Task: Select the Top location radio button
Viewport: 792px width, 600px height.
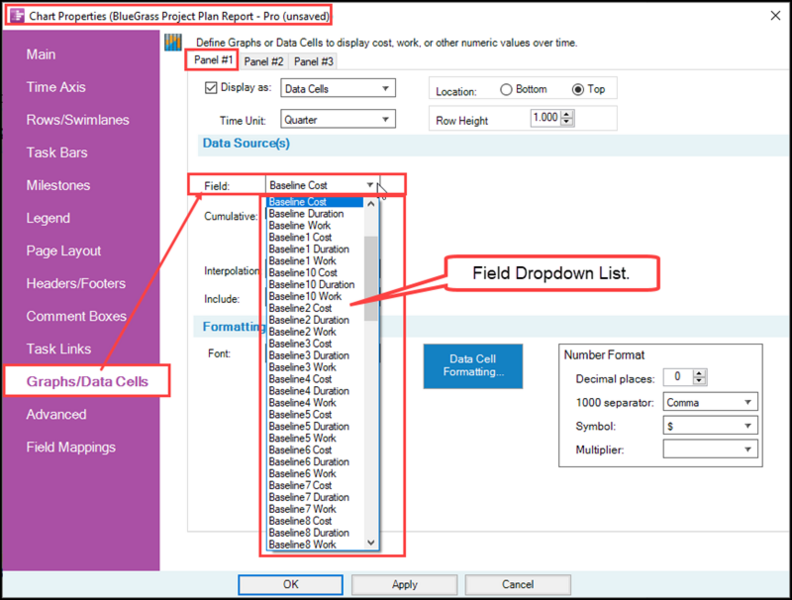Action: tap(578, 89)
